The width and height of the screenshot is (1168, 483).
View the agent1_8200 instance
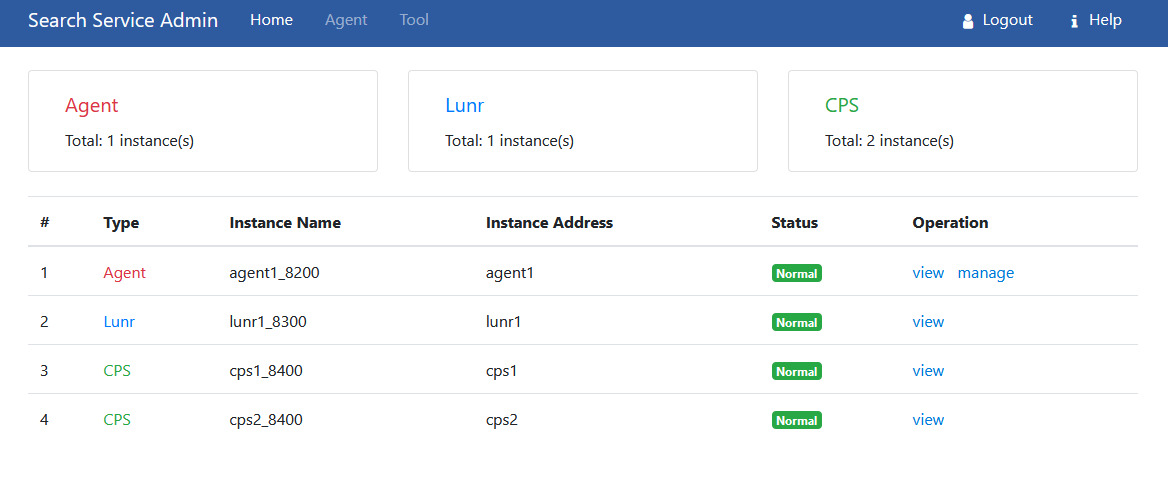pyautogui.click(x=928, y=273)
